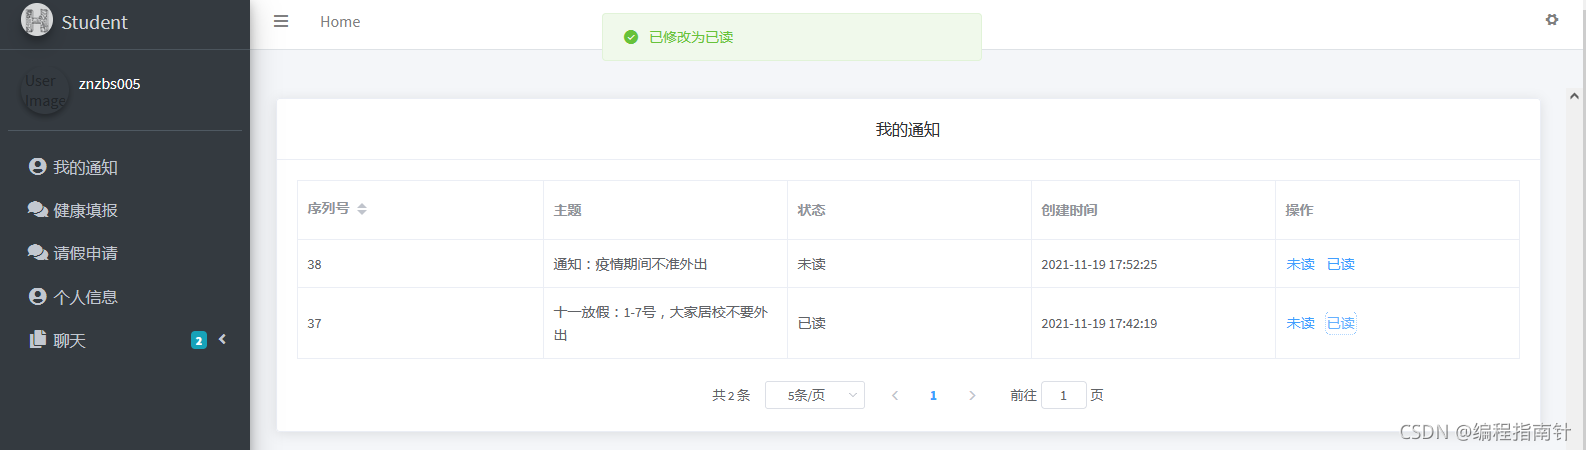Click serial number 37 cell
The height and width of the screenshot is (450, 1586).
point(420,323)
